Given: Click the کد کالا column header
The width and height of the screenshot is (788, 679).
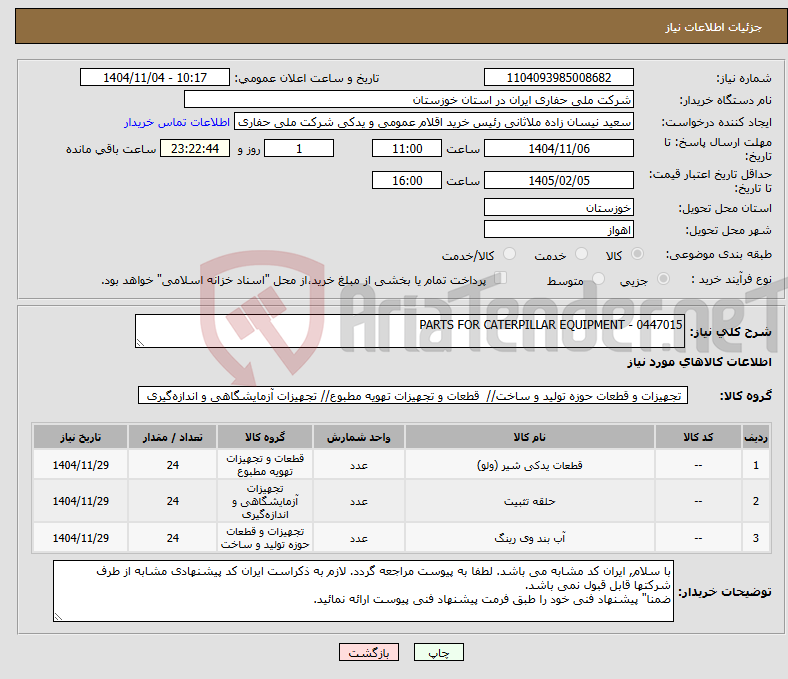Looking at the screenshot, I should coord(698,437).
